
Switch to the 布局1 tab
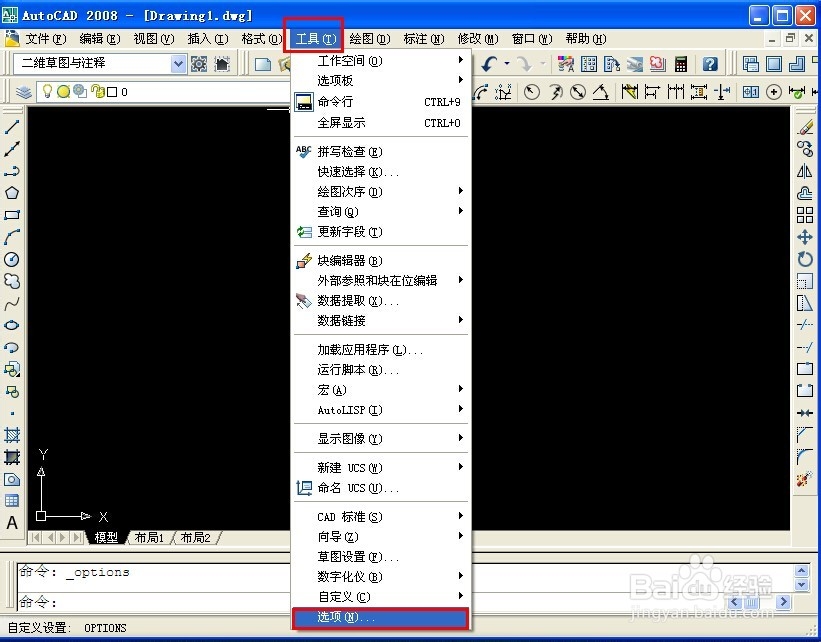149,538
